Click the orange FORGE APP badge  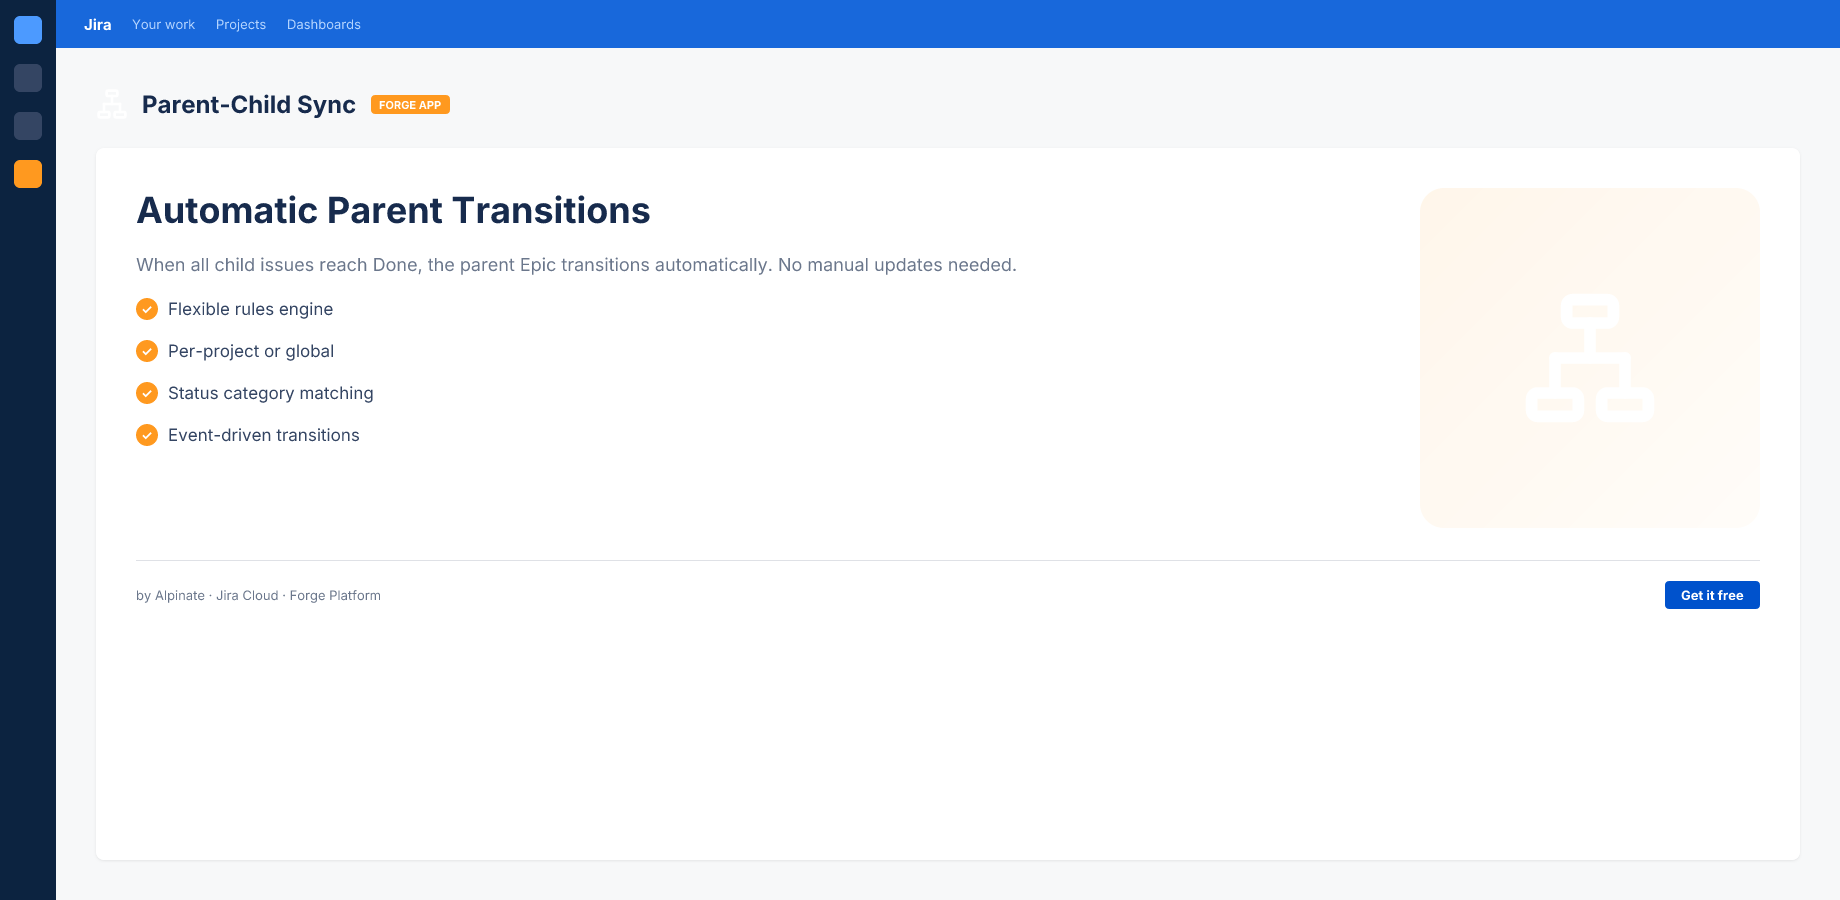pyautogui.click(x=410, y=105)
